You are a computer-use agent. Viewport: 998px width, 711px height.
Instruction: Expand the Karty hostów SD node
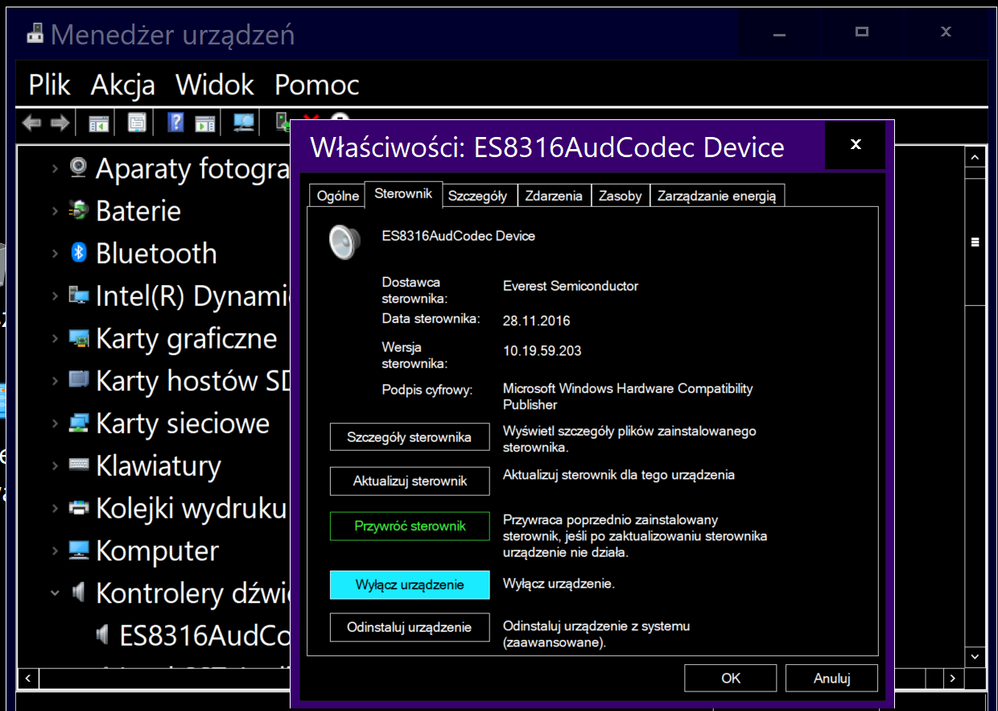click(55, 381)
